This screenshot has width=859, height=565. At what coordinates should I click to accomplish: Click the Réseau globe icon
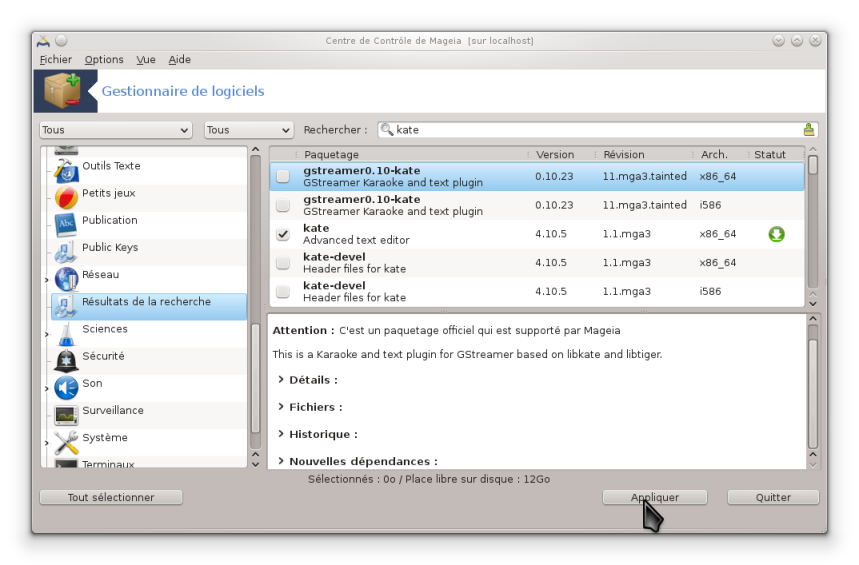[66, 279]
